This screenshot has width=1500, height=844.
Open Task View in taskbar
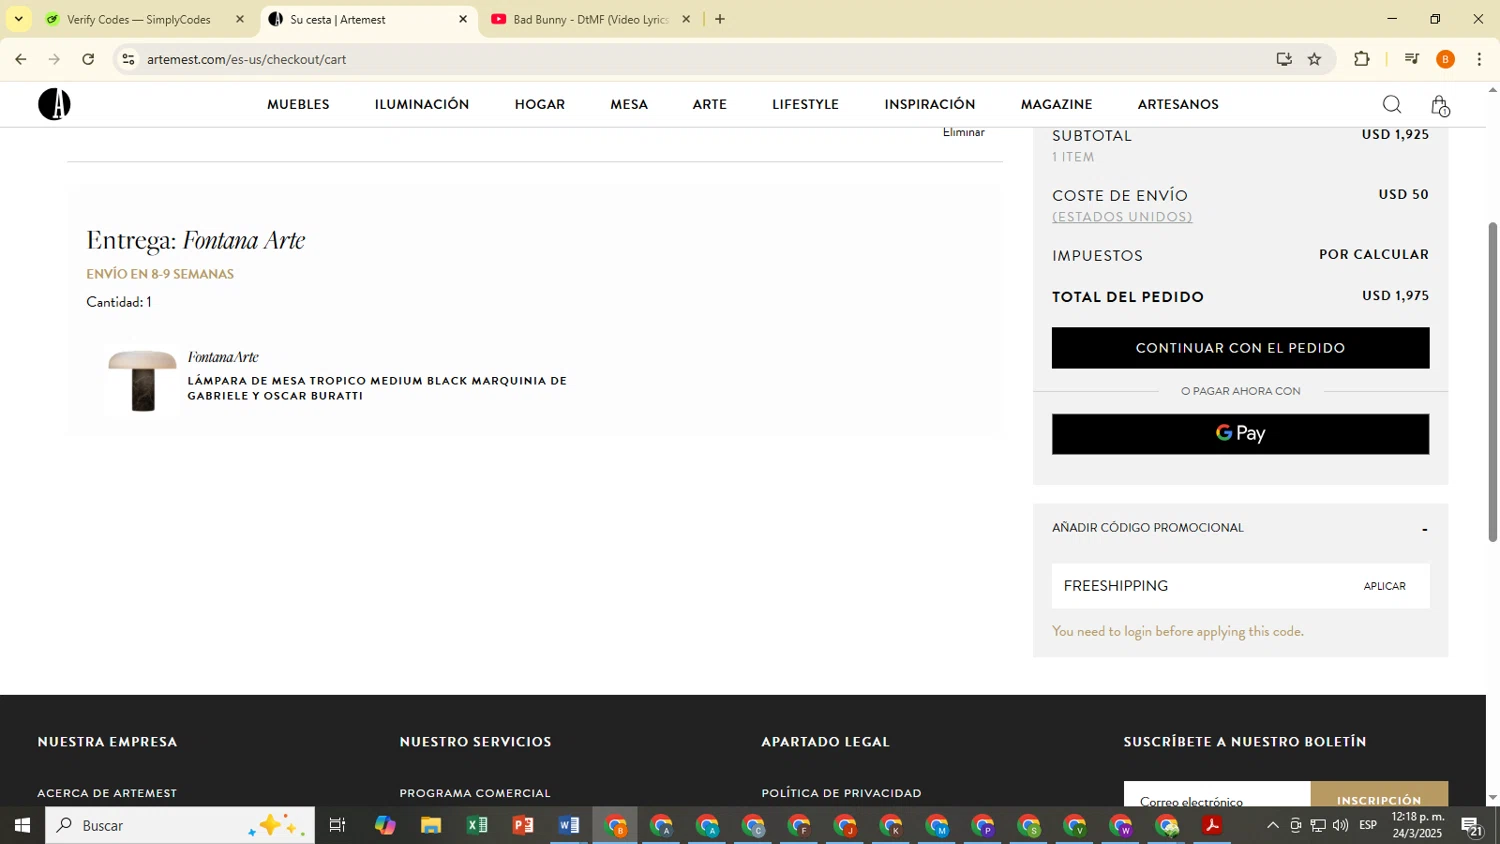tap(337, 825)
